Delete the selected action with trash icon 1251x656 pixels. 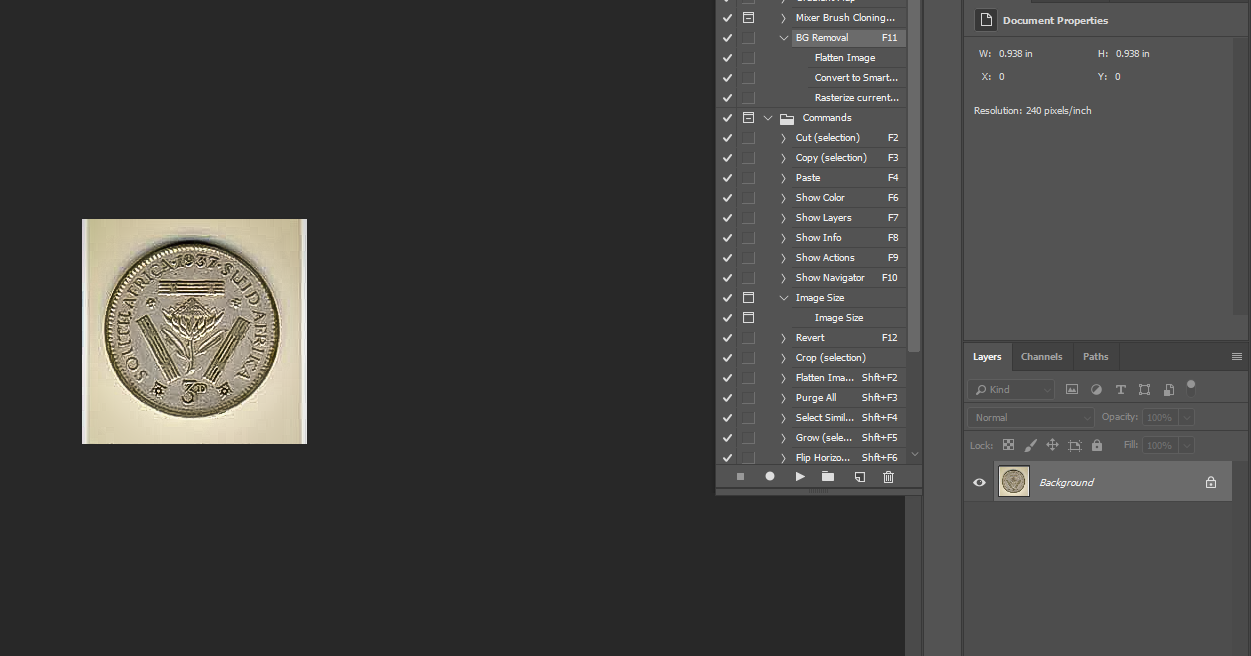click(888, 477)
